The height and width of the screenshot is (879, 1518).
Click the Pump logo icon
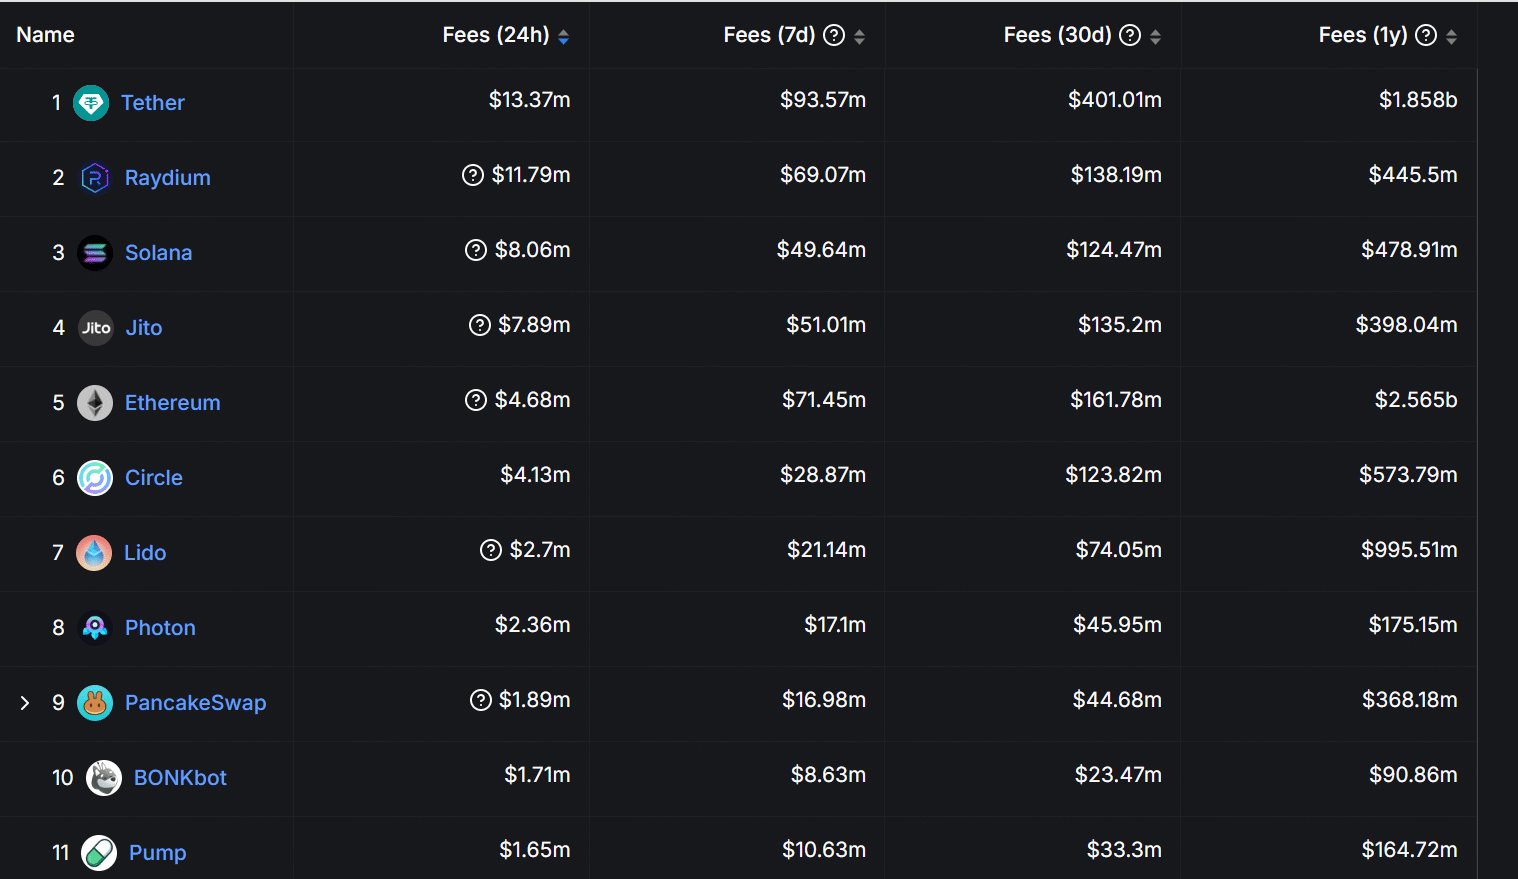99,853
